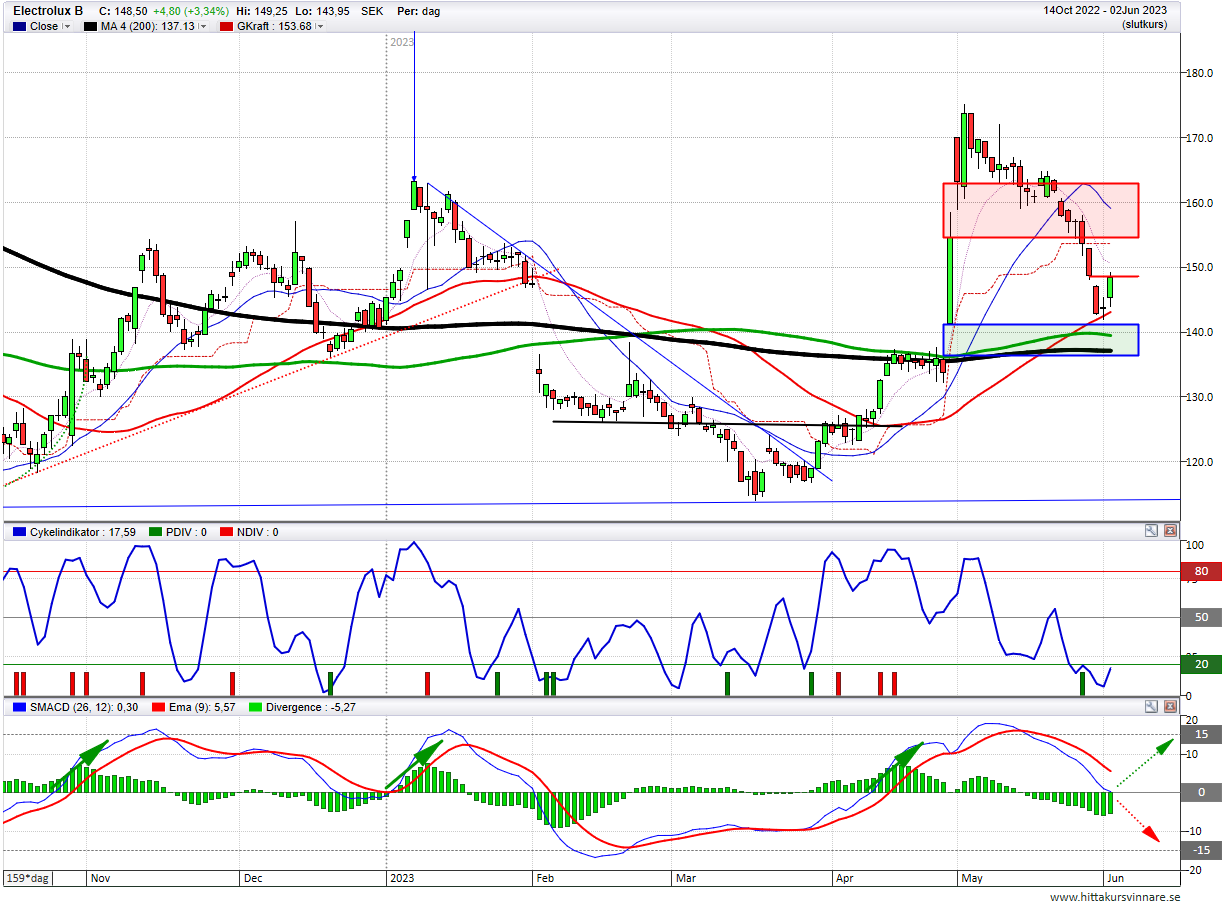Click the Dec label on time axis

253,878
